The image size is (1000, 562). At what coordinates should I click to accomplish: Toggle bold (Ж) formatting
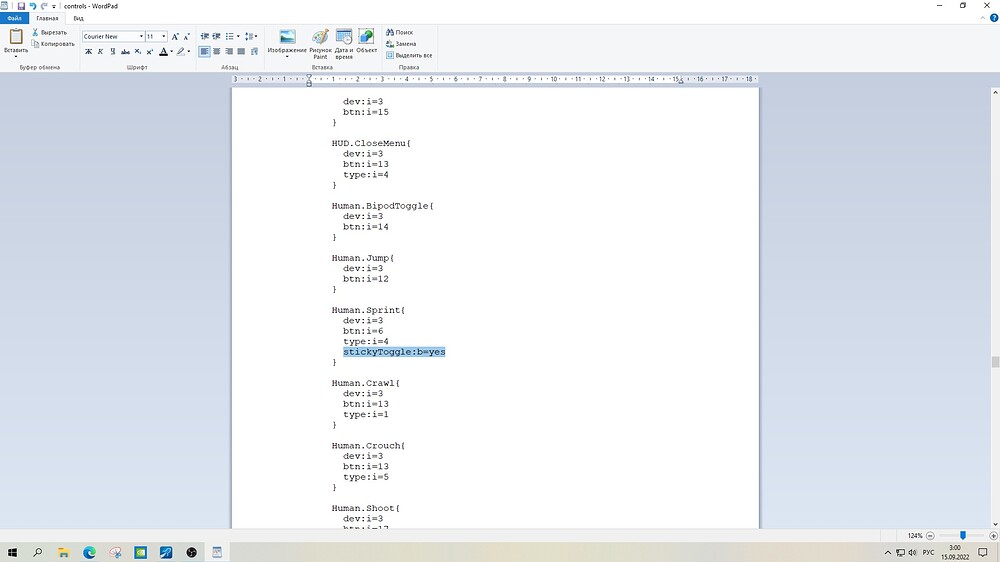click(x=88, y=51)
